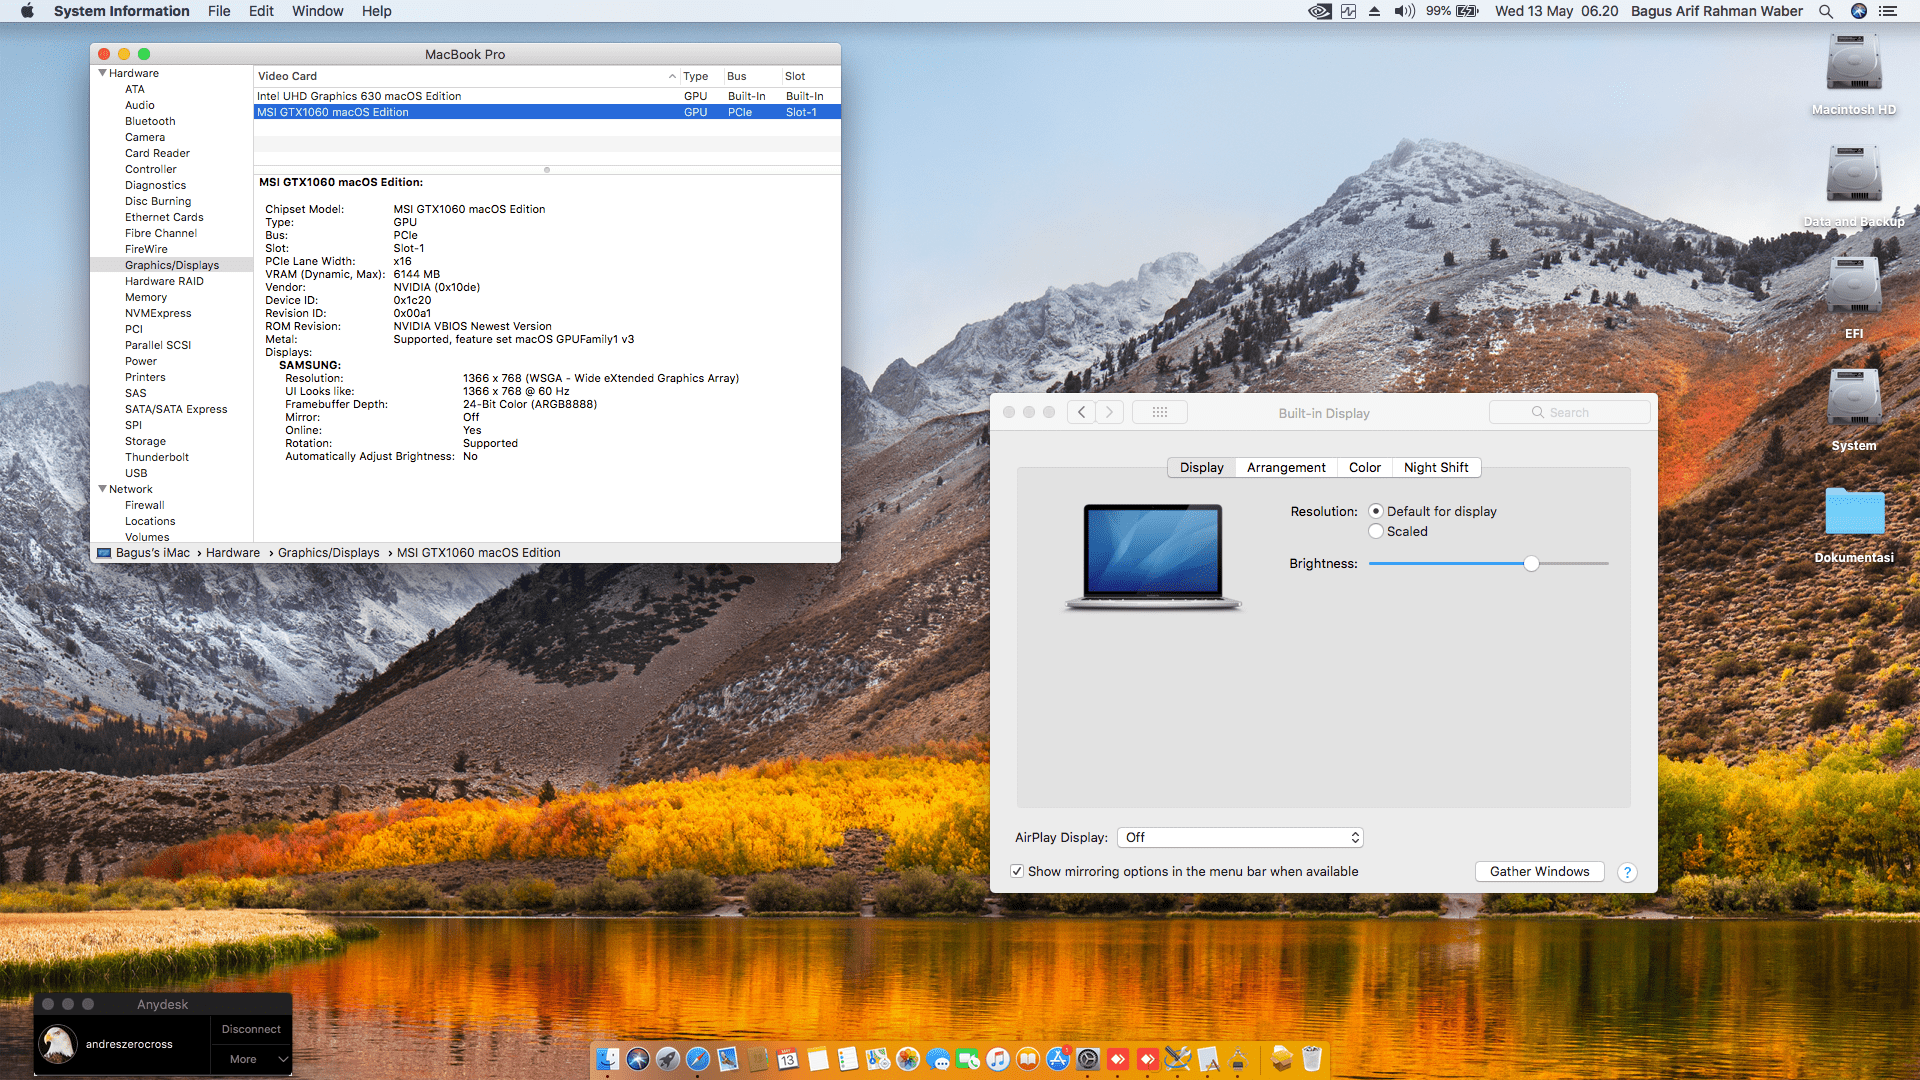Select the Scaled resolution option
This screenshot has width=1920, height=1080.
[x=1376, y=531]
